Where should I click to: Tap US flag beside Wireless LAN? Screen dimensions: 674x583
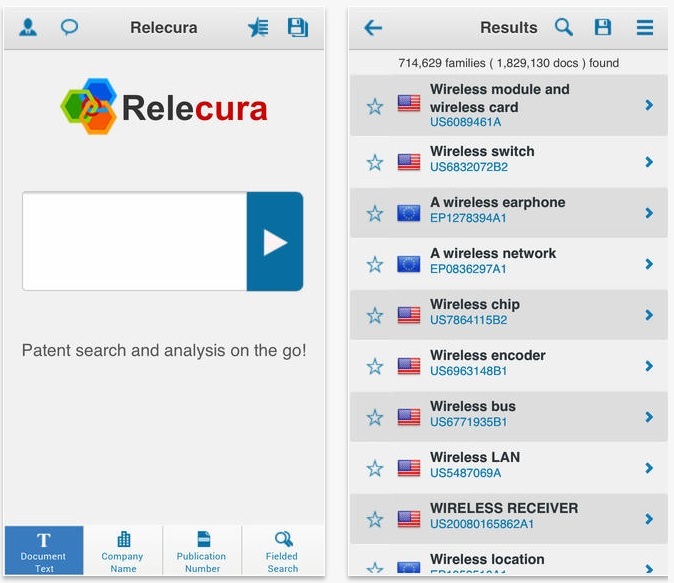pos(409,468)
